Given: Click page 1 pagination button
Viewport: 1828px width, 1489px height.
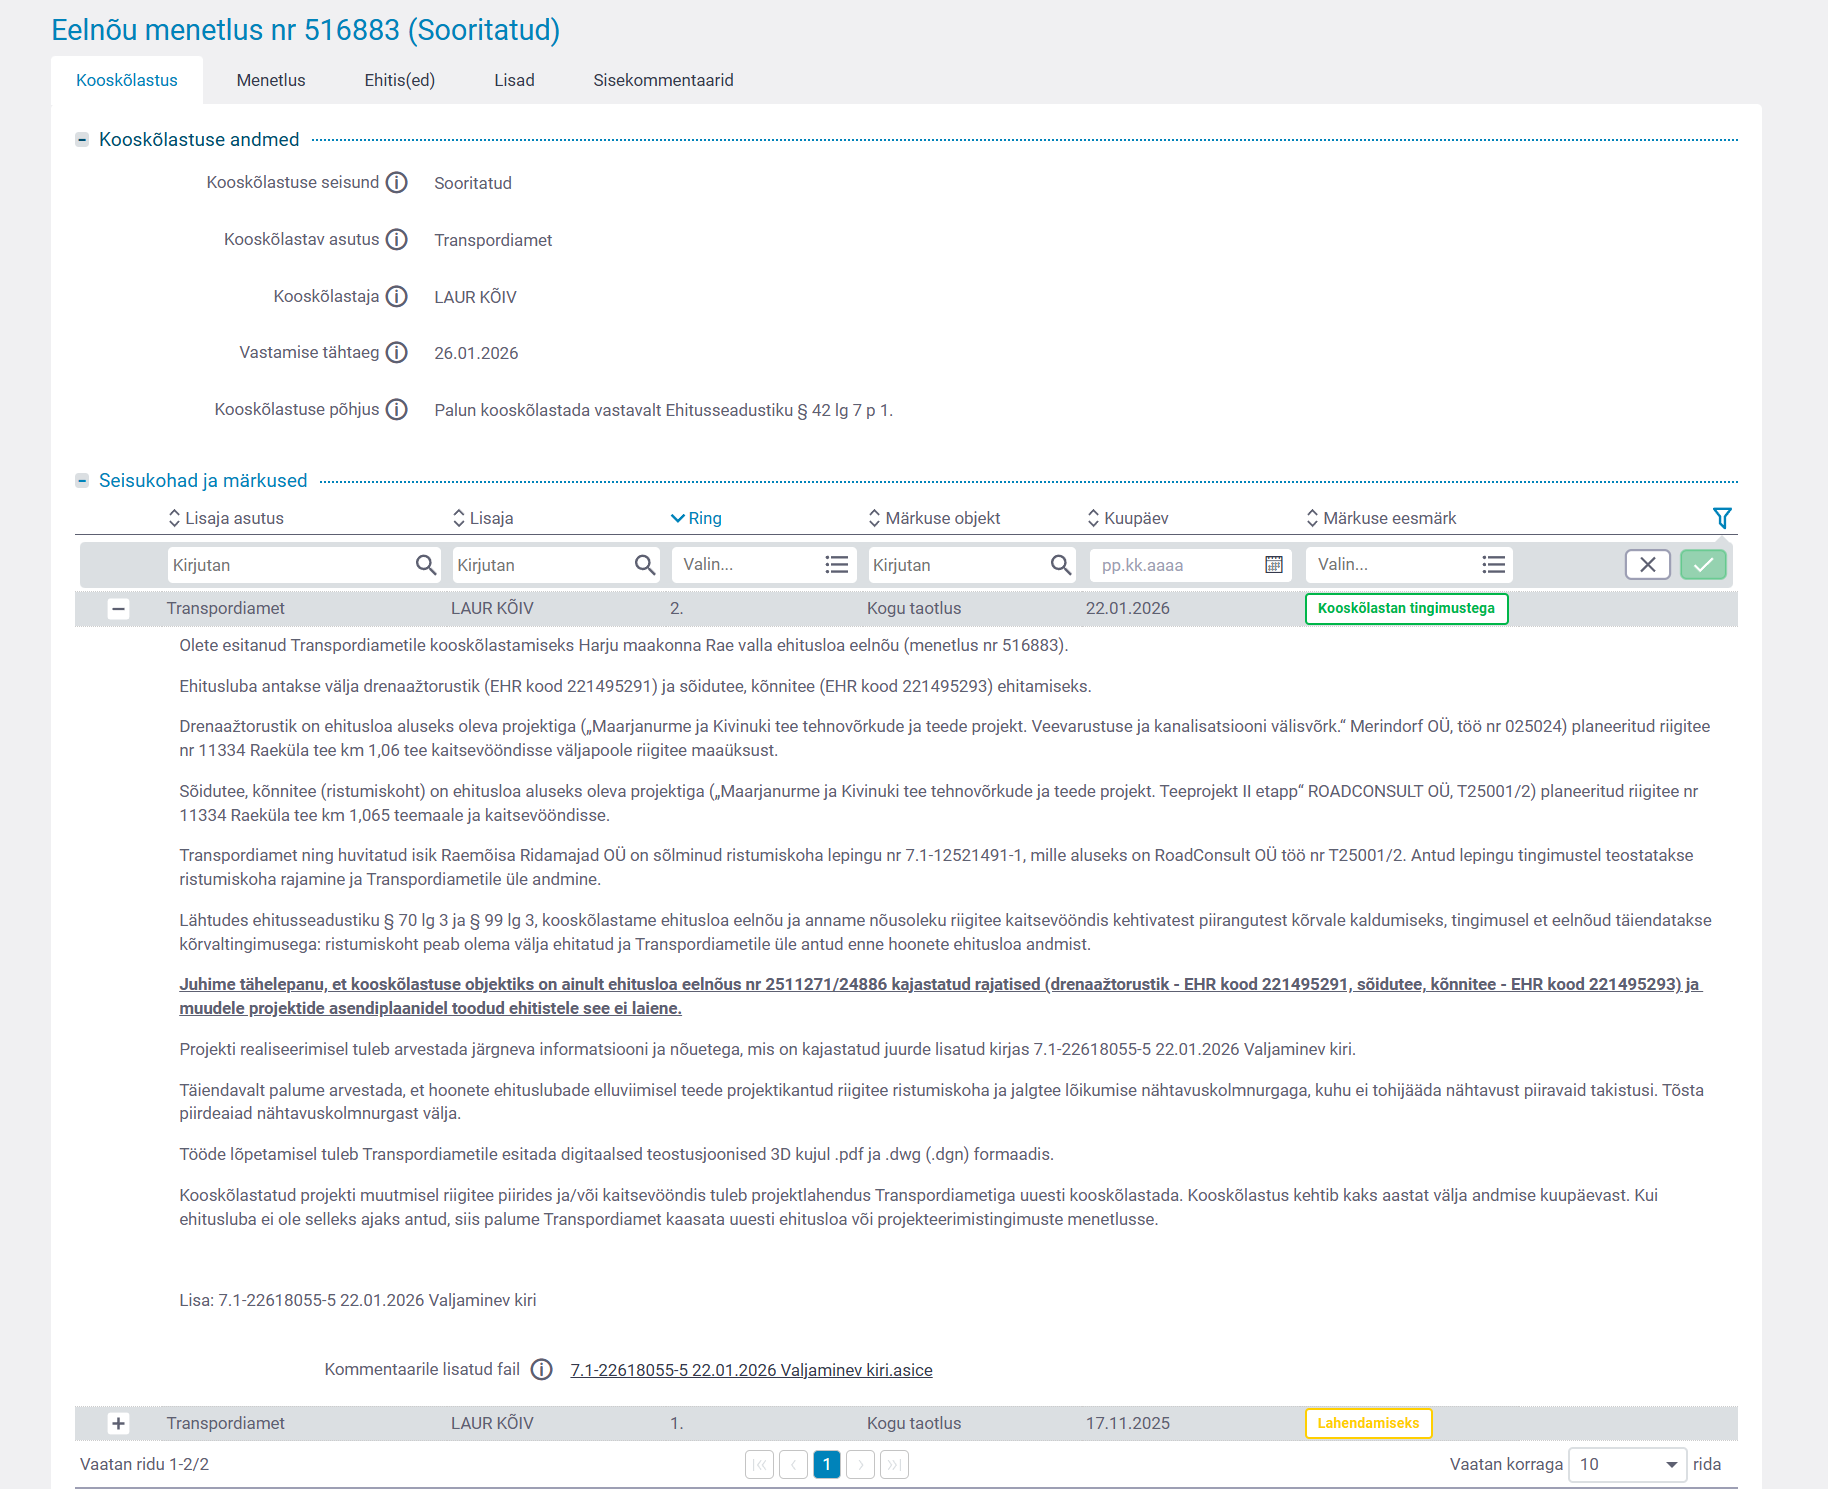Looking at the screenshot, I should tap(826, 1464).
